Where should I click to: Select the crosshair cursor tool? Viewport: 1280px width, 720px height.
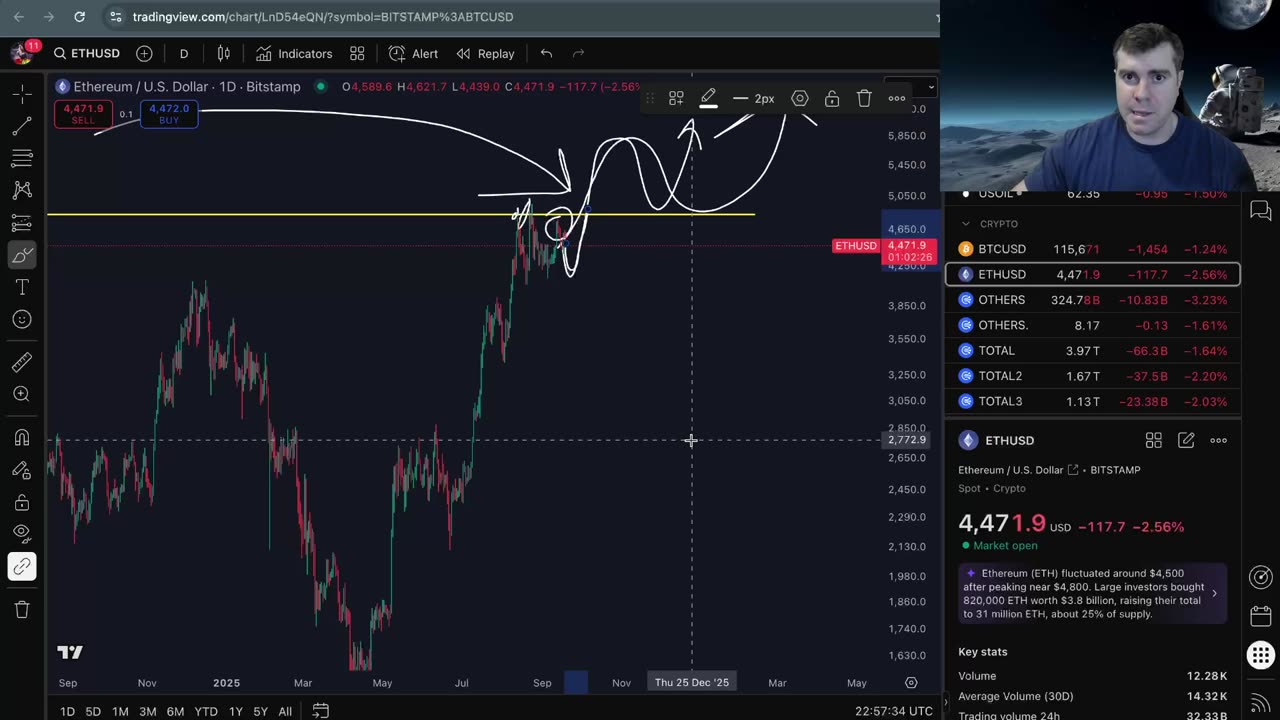click(22, 94)
